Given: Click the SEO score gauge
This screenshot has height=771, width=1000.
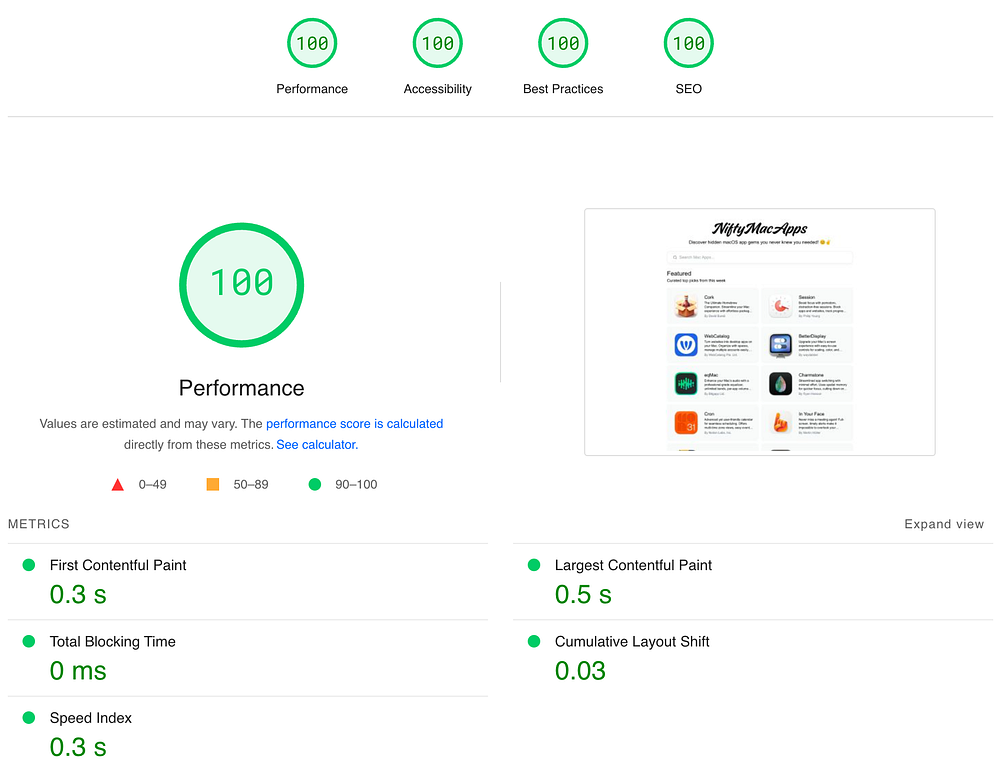Looking at the screenshot, I should [x=689, y=43].
